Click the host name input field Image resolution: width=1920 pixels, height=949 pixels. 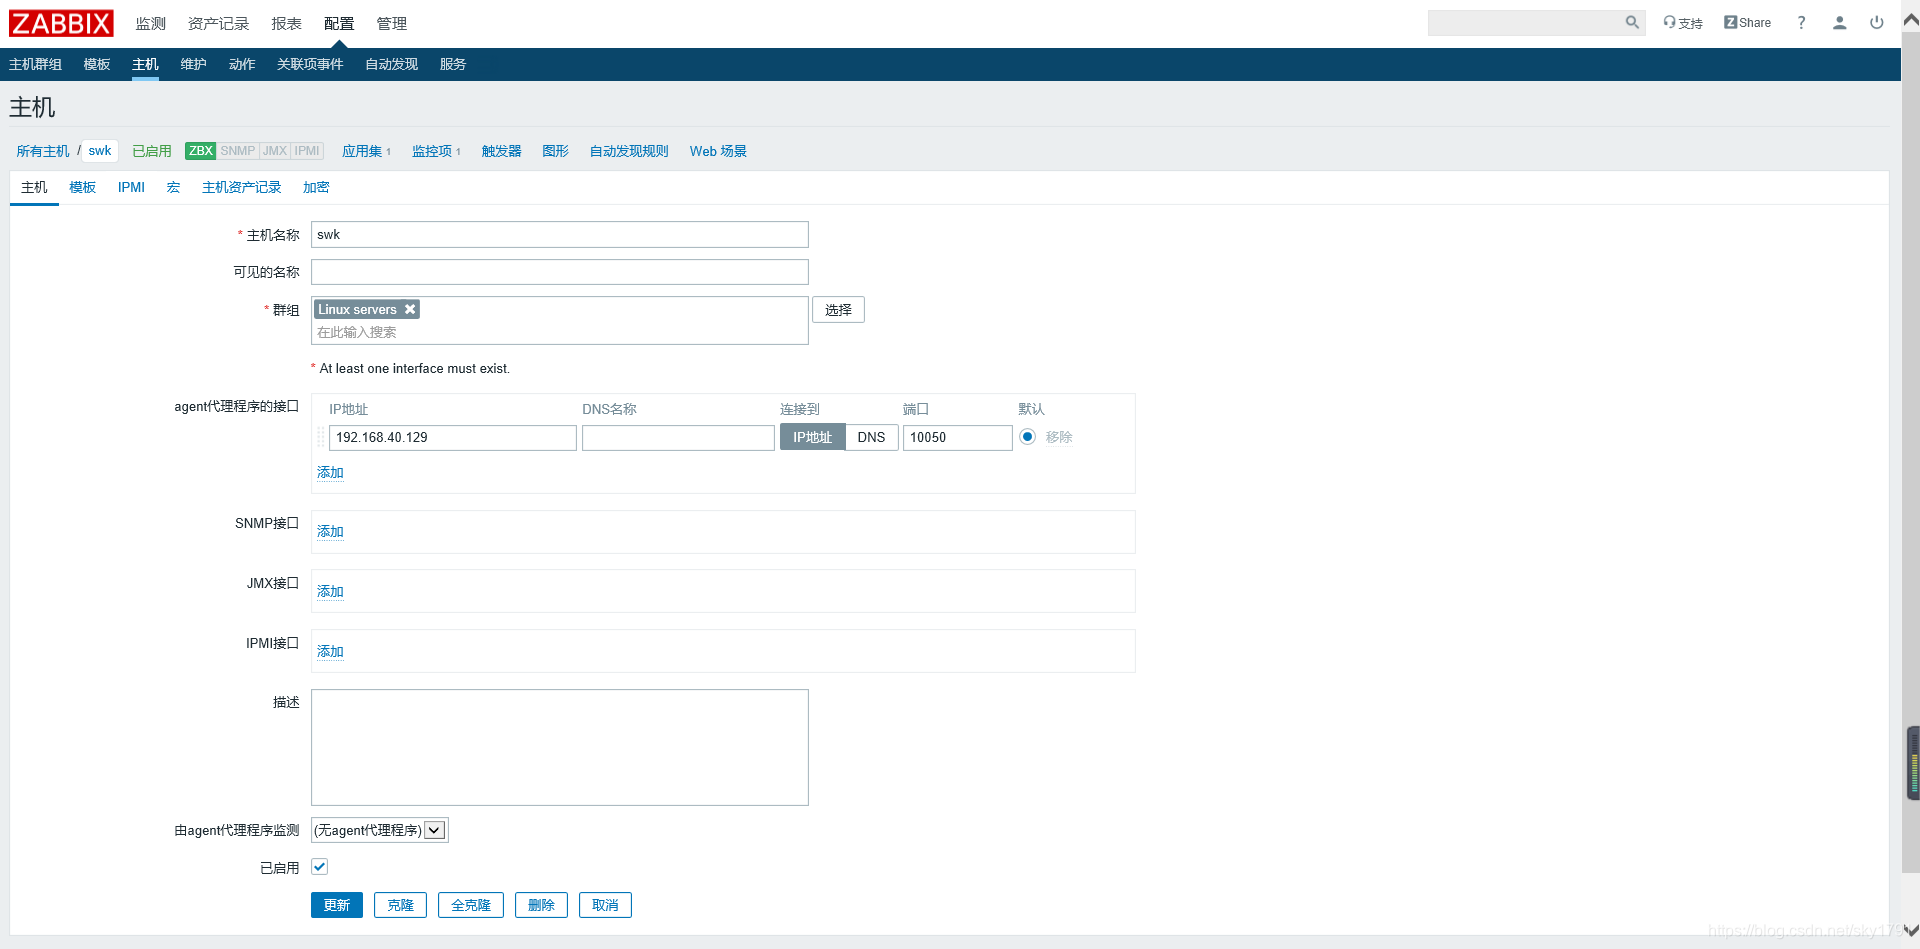click(x=560, y=235)
